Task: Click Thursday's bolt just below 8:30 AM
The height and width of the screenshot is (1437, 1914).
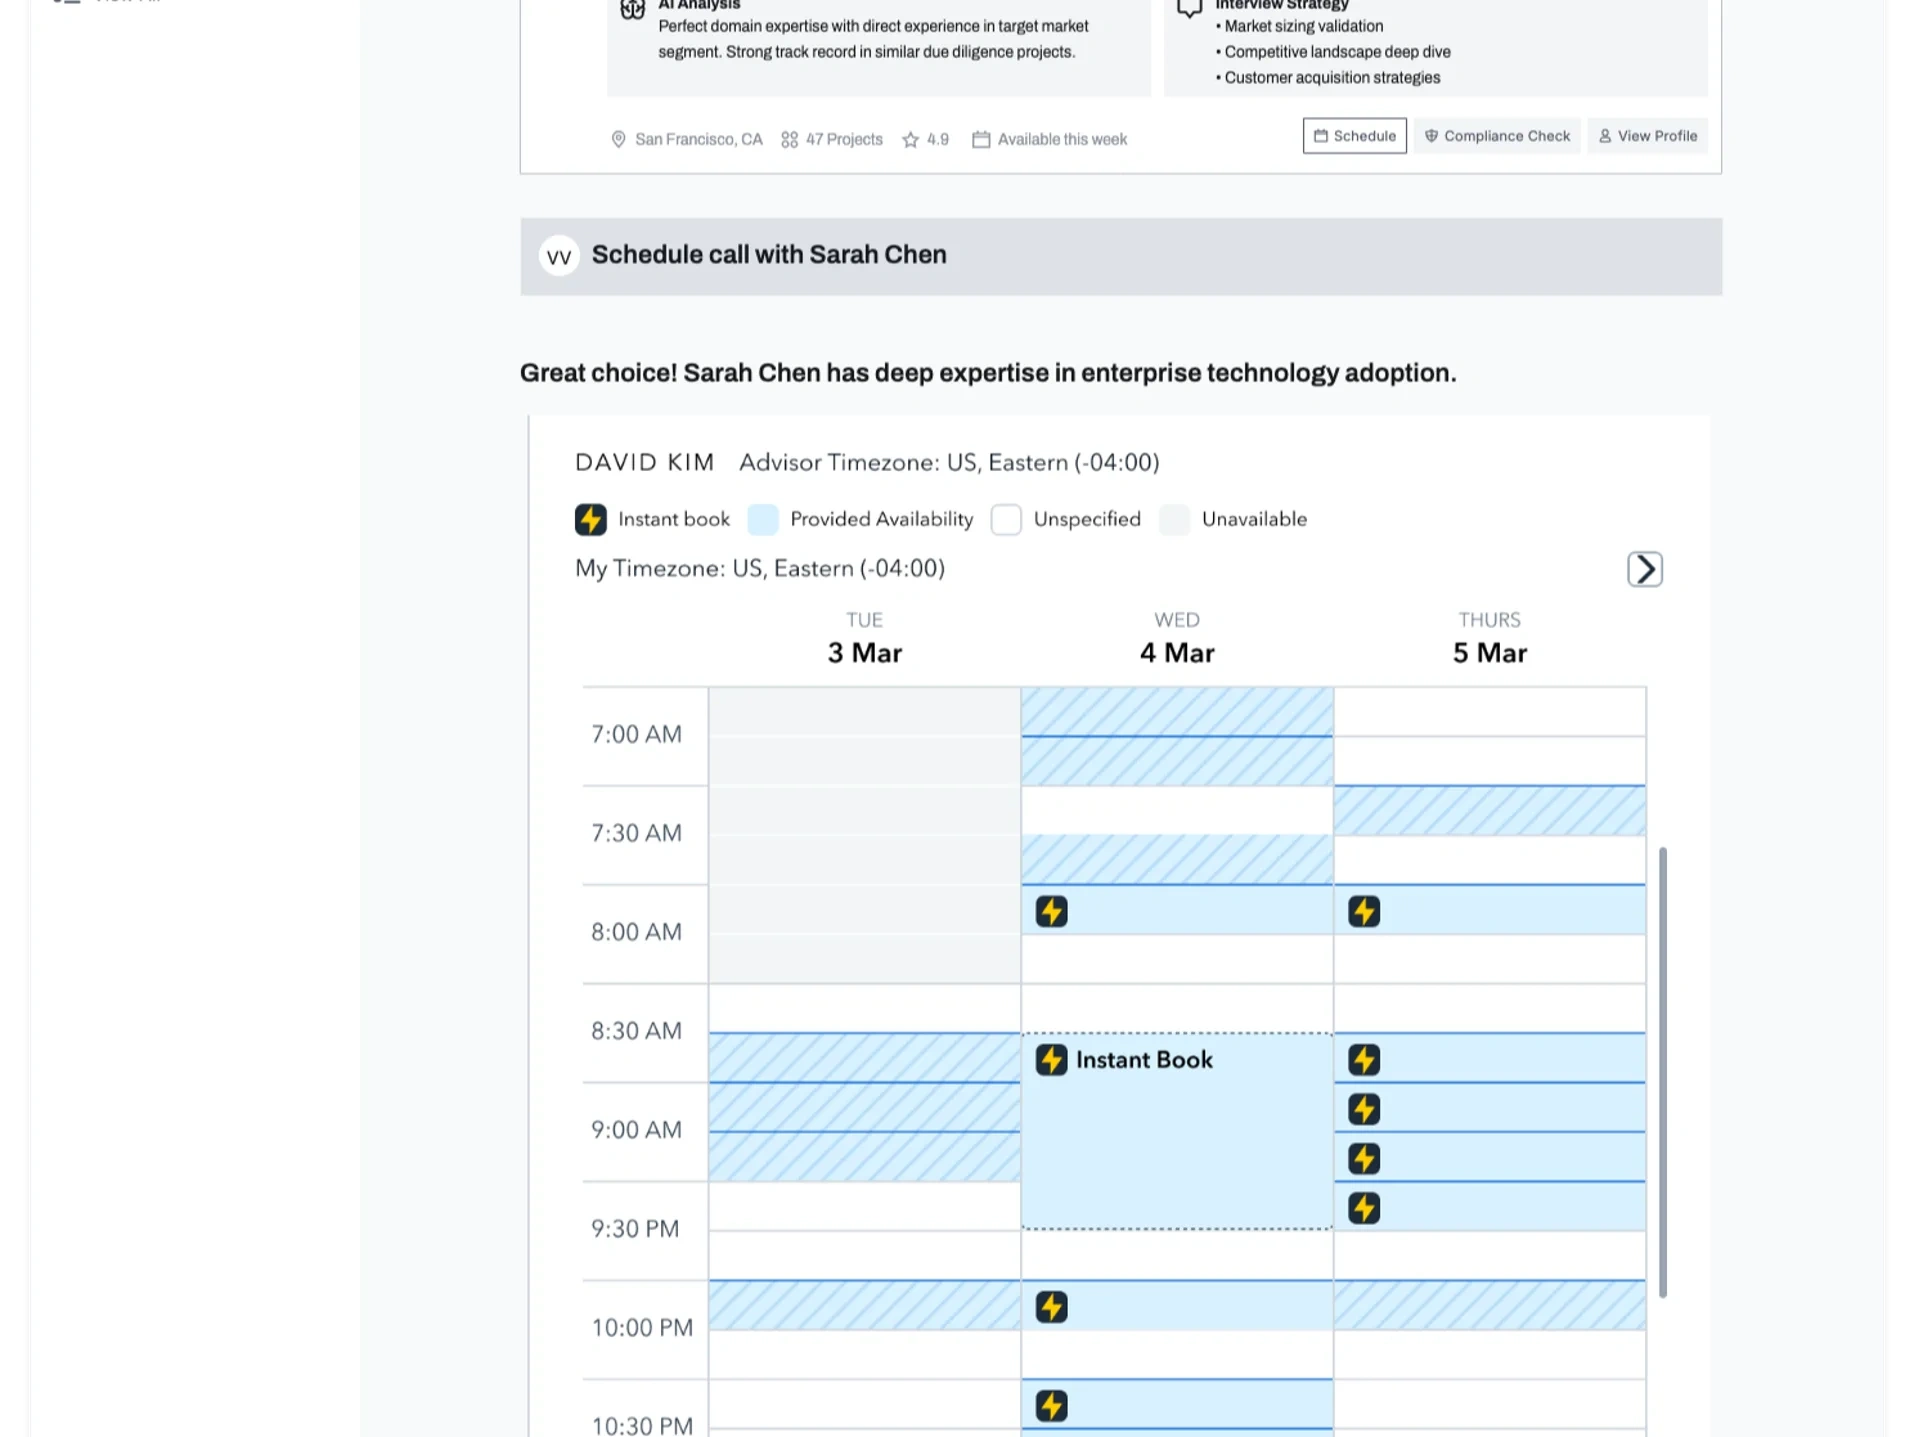Action: coord(1363,1109)
